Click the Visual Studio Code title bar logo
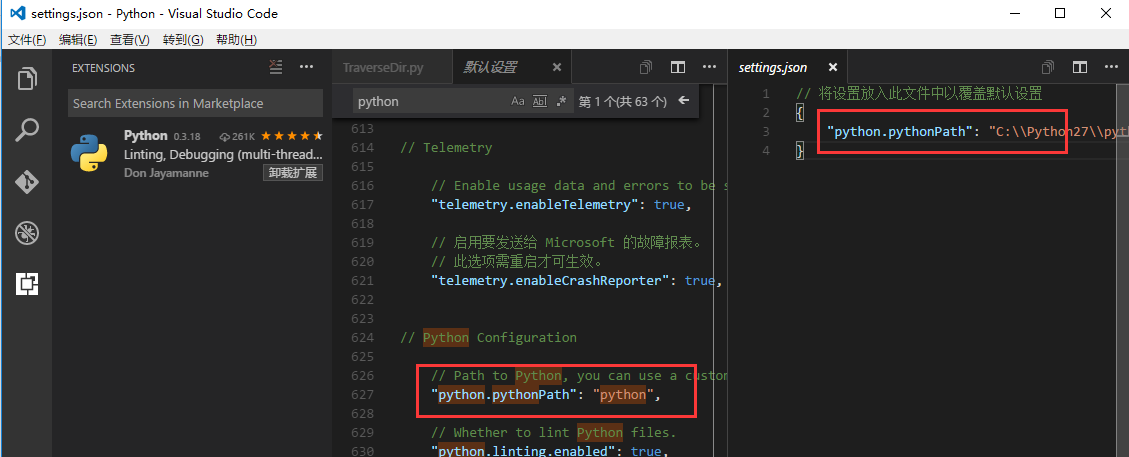 [17, 14]
